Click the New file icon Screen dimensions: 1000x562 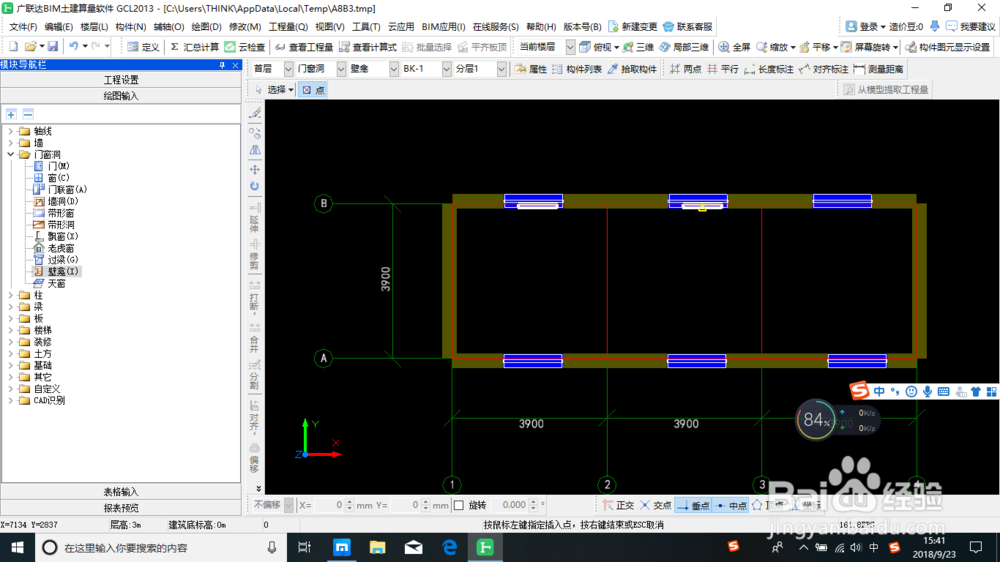click(x=13, y=47)
